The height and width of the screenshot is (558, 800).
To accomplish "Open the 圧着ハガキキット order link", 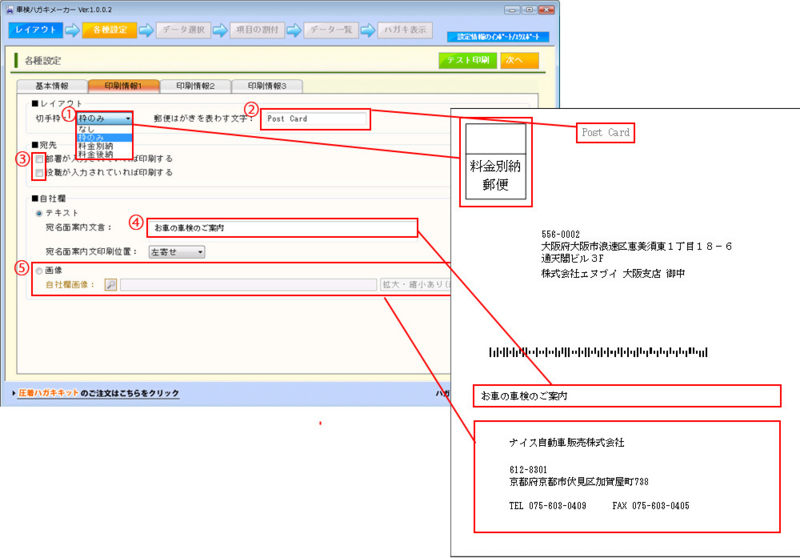I will [x=98, y=393].
